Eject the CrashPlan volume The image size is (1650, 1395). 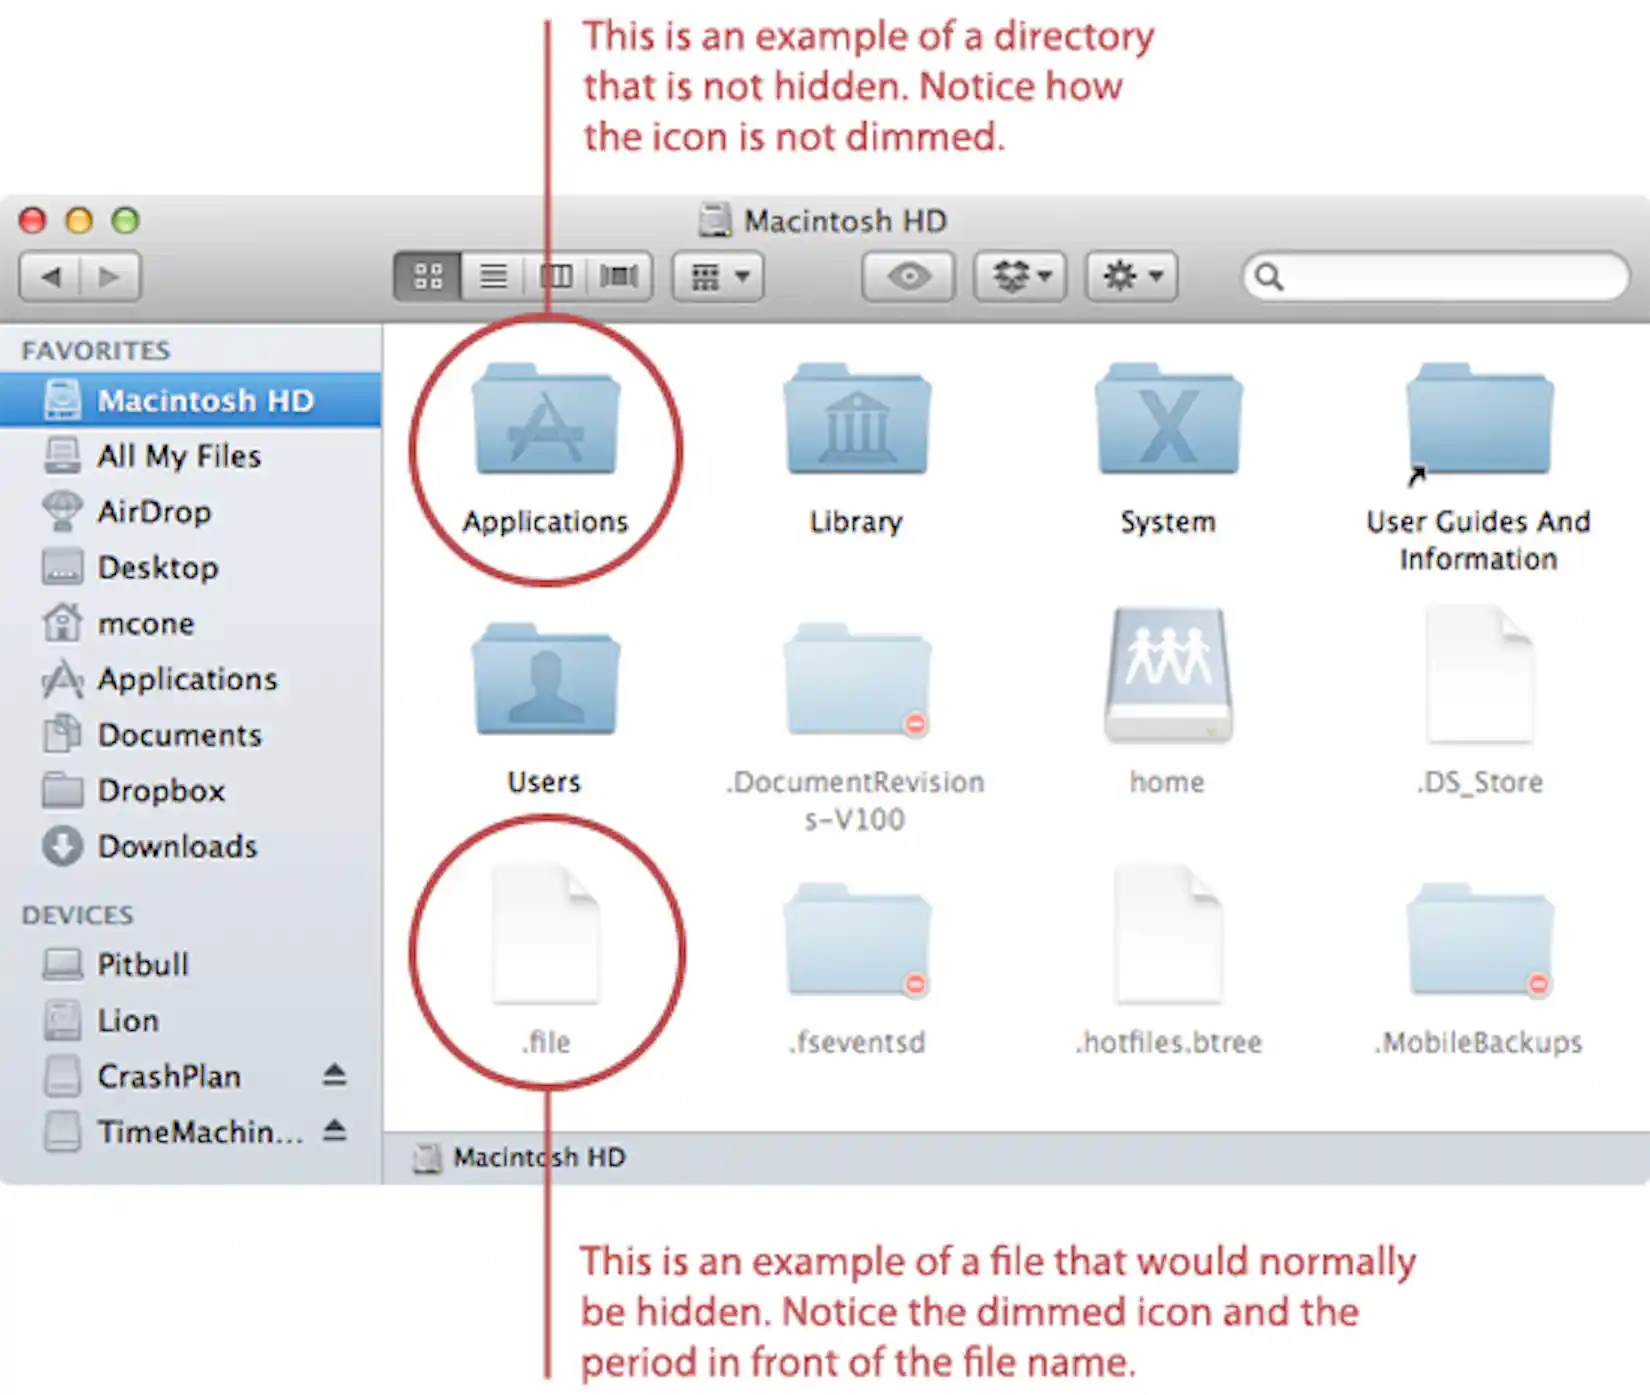[335, 1075]
